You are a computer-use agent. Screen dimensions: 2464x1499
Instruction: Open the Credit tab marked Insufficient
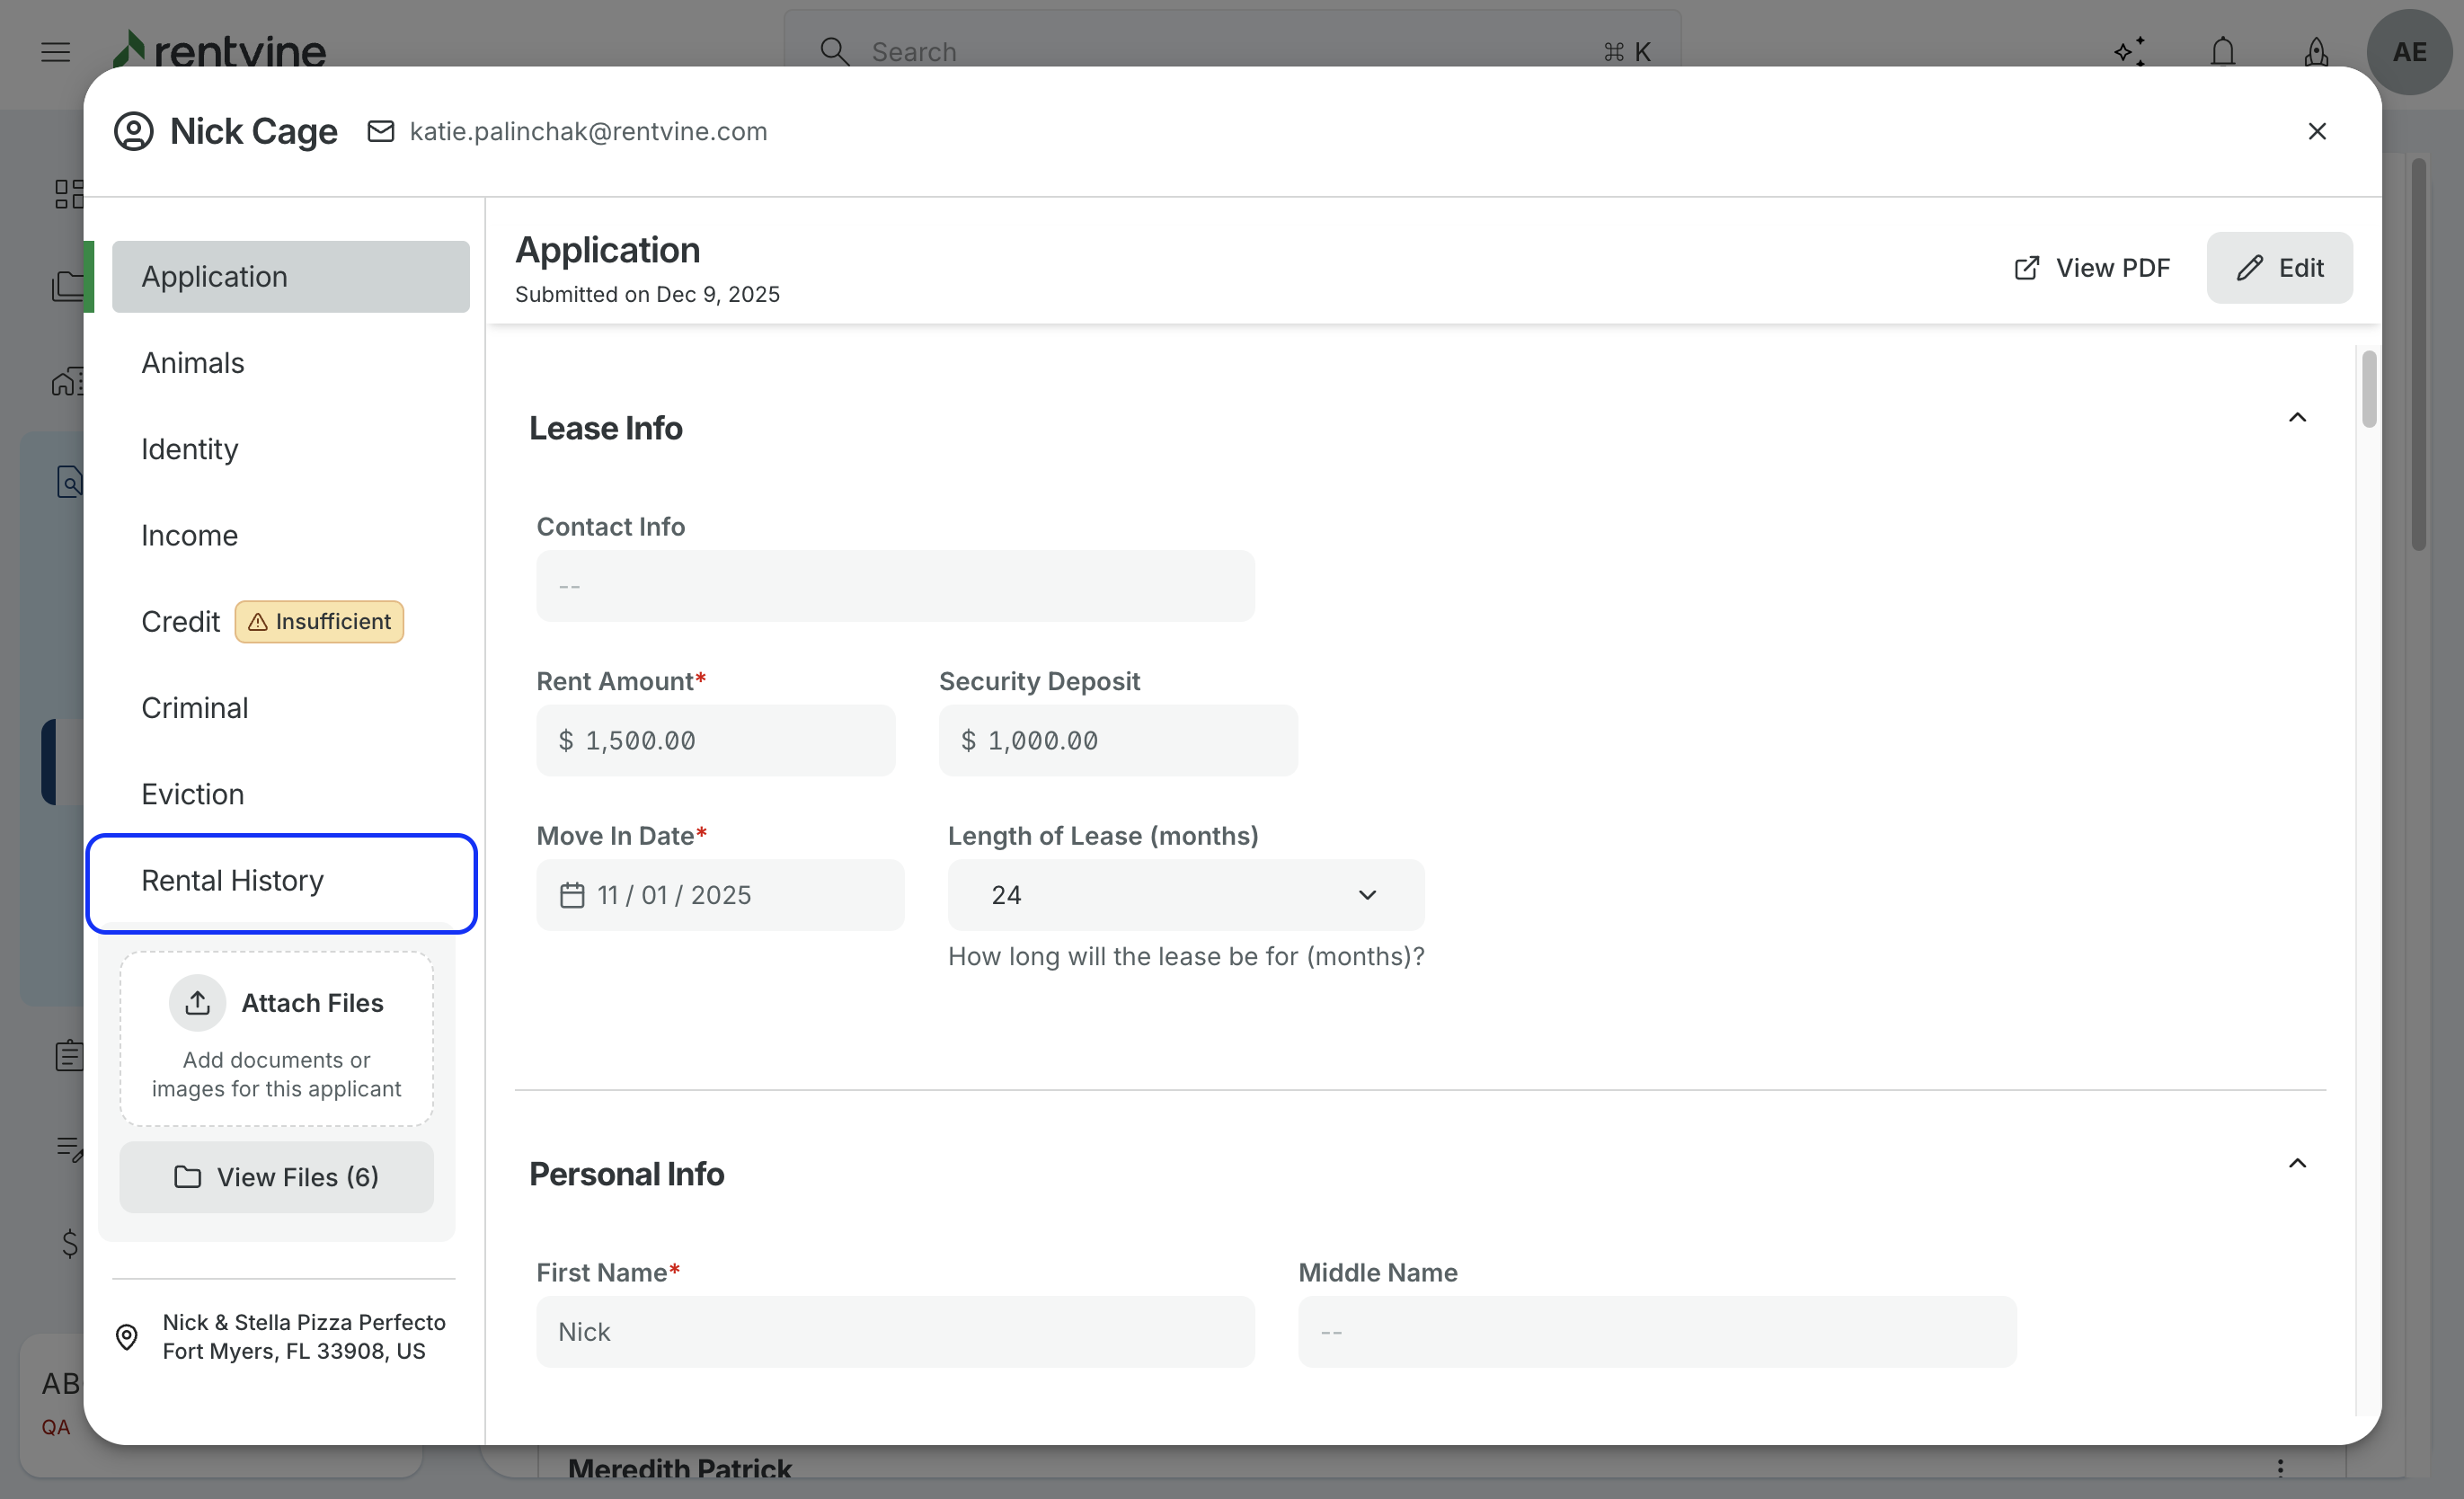(x=180, y=621)
